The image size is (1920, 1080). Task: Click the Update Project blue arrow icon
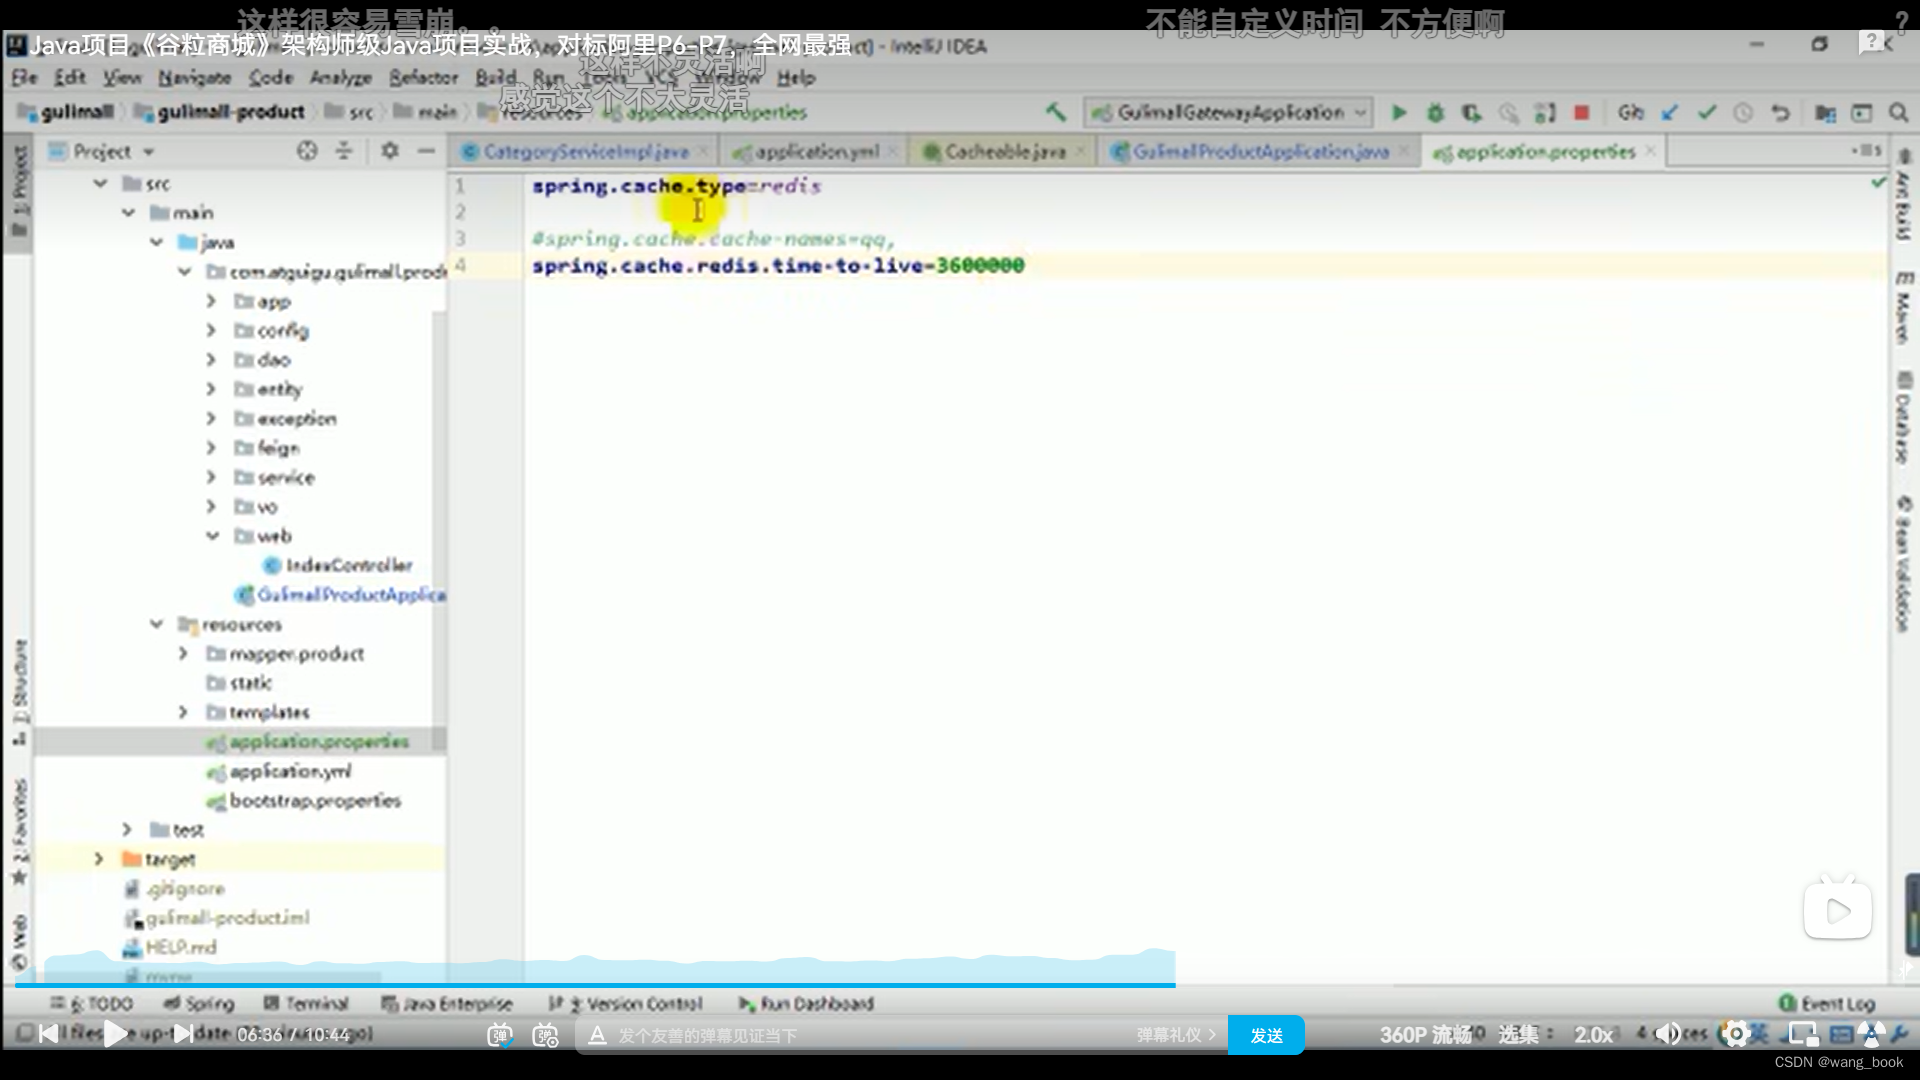[1669, 112]
